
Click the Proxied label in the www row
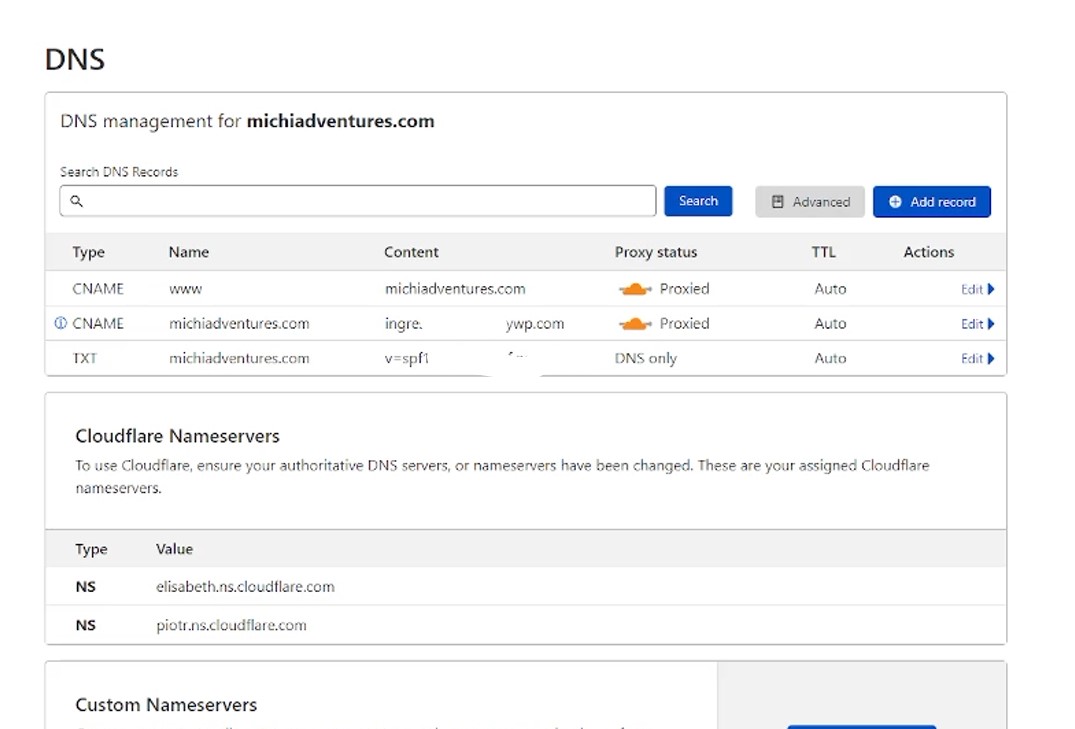point(684,289)
